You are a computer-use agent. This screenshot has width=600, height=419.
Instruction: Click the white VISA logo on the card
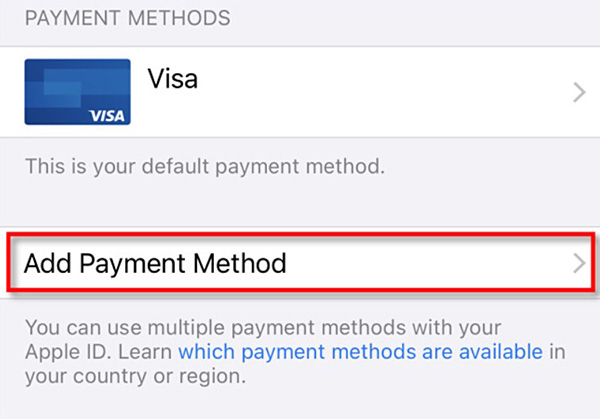[x=107, y=116]
